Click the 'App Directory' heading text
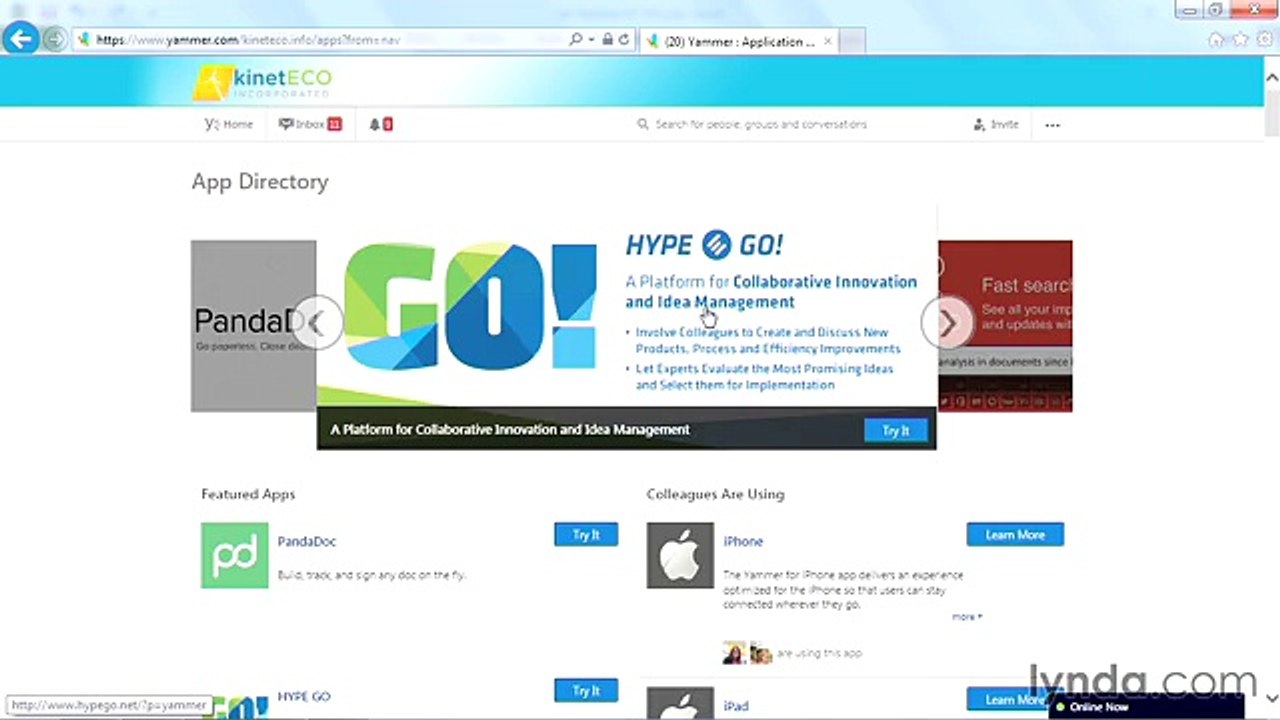This screenshot has width=1280, height=720. click(260, 181)
